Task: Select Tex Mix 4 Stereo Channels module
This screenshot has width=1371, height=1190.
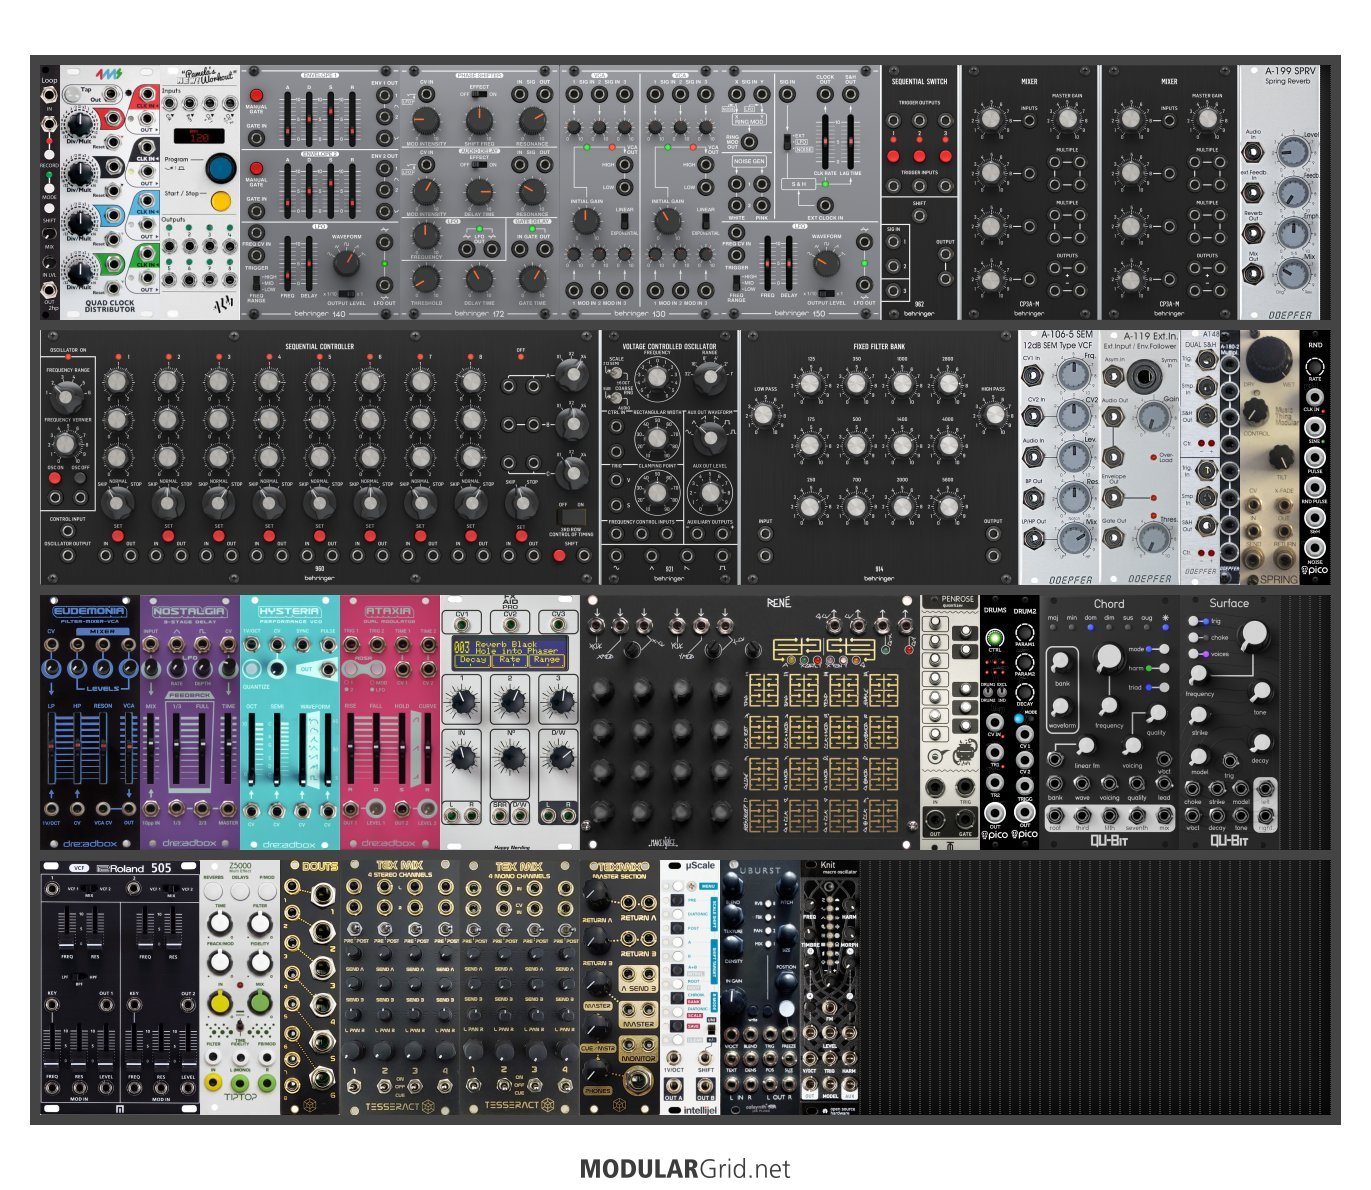Action: coord(400,987)
